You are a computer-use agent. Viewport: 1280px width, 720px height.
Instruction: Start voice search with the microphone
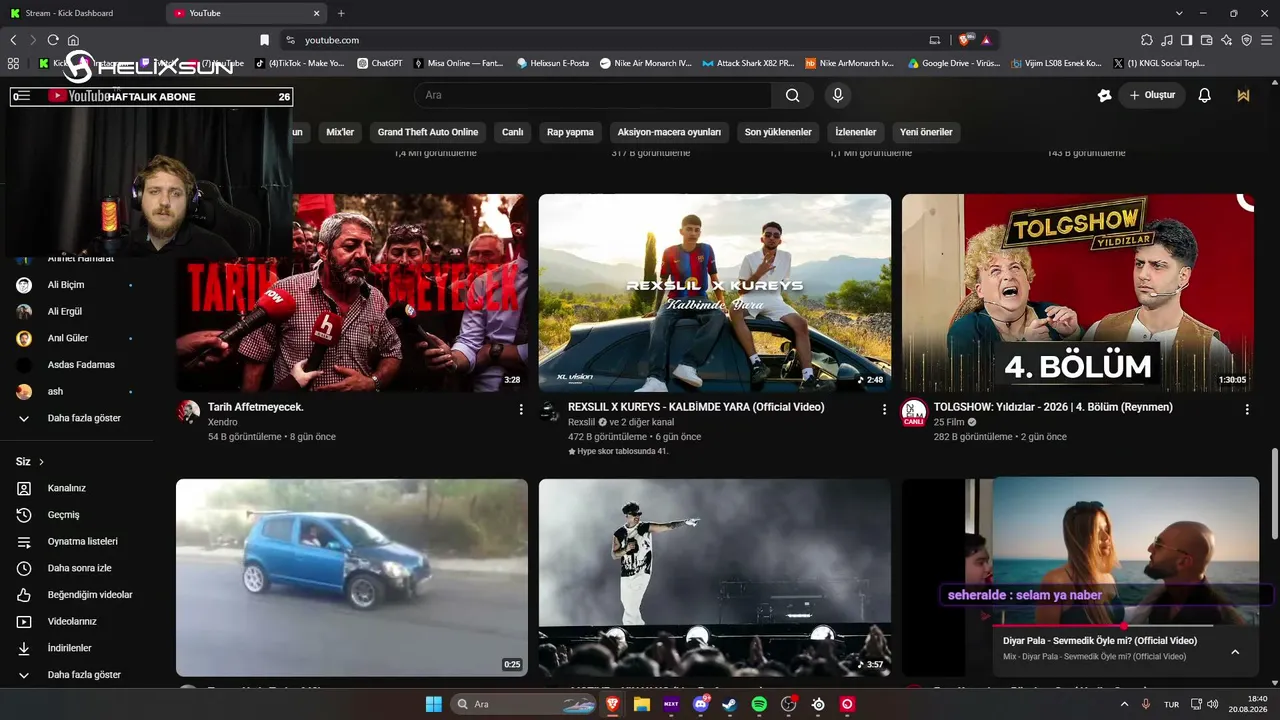[x=838, y=95]
